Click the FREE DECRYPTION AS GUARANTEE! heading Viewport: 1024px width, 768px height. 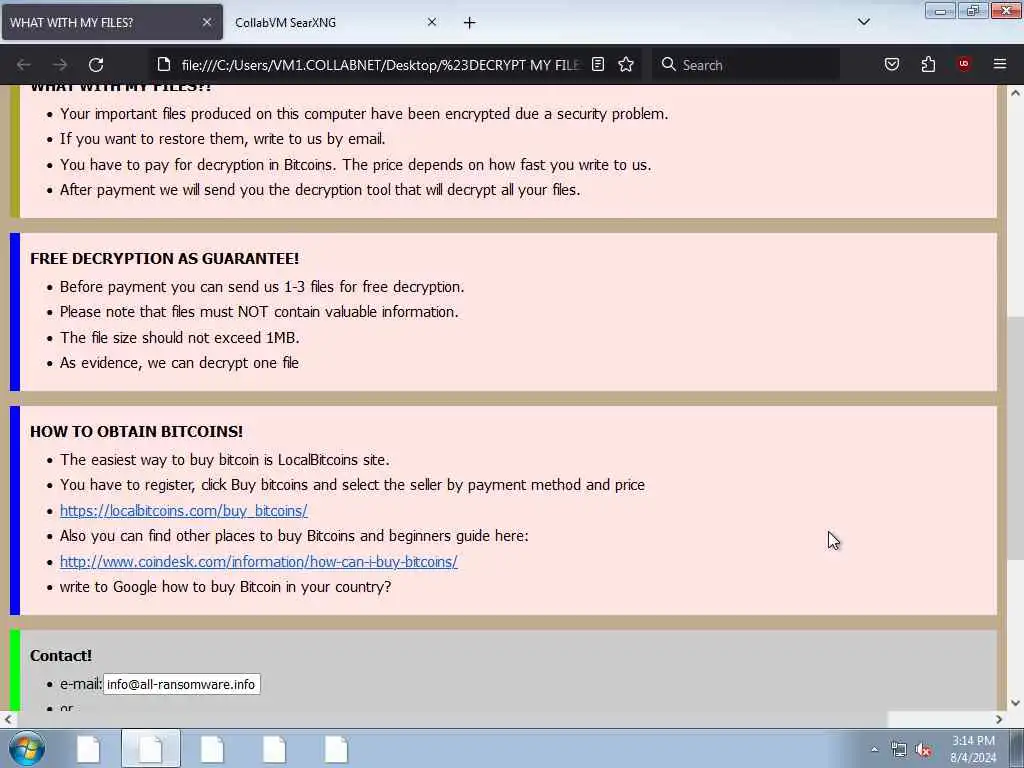165,259
